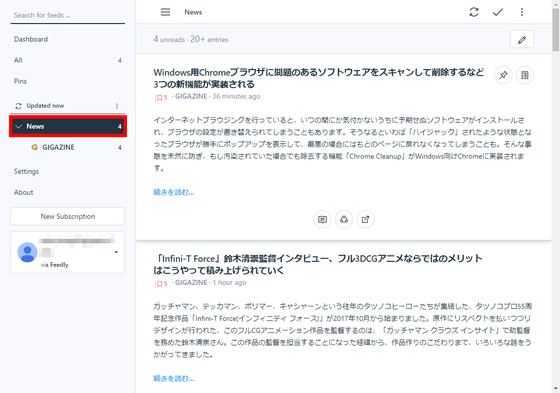Select the News category row

(x=68, y=126)
